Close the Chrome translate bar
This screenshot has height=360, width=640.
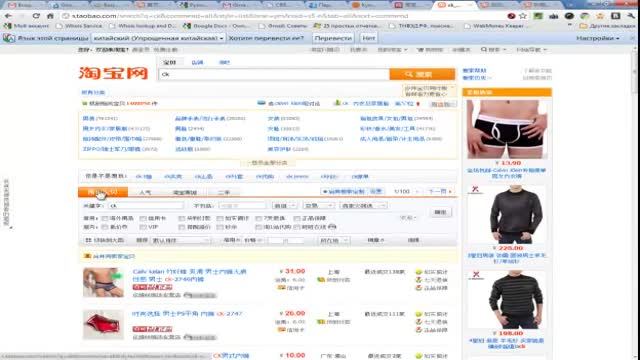(x=632, y=38)
